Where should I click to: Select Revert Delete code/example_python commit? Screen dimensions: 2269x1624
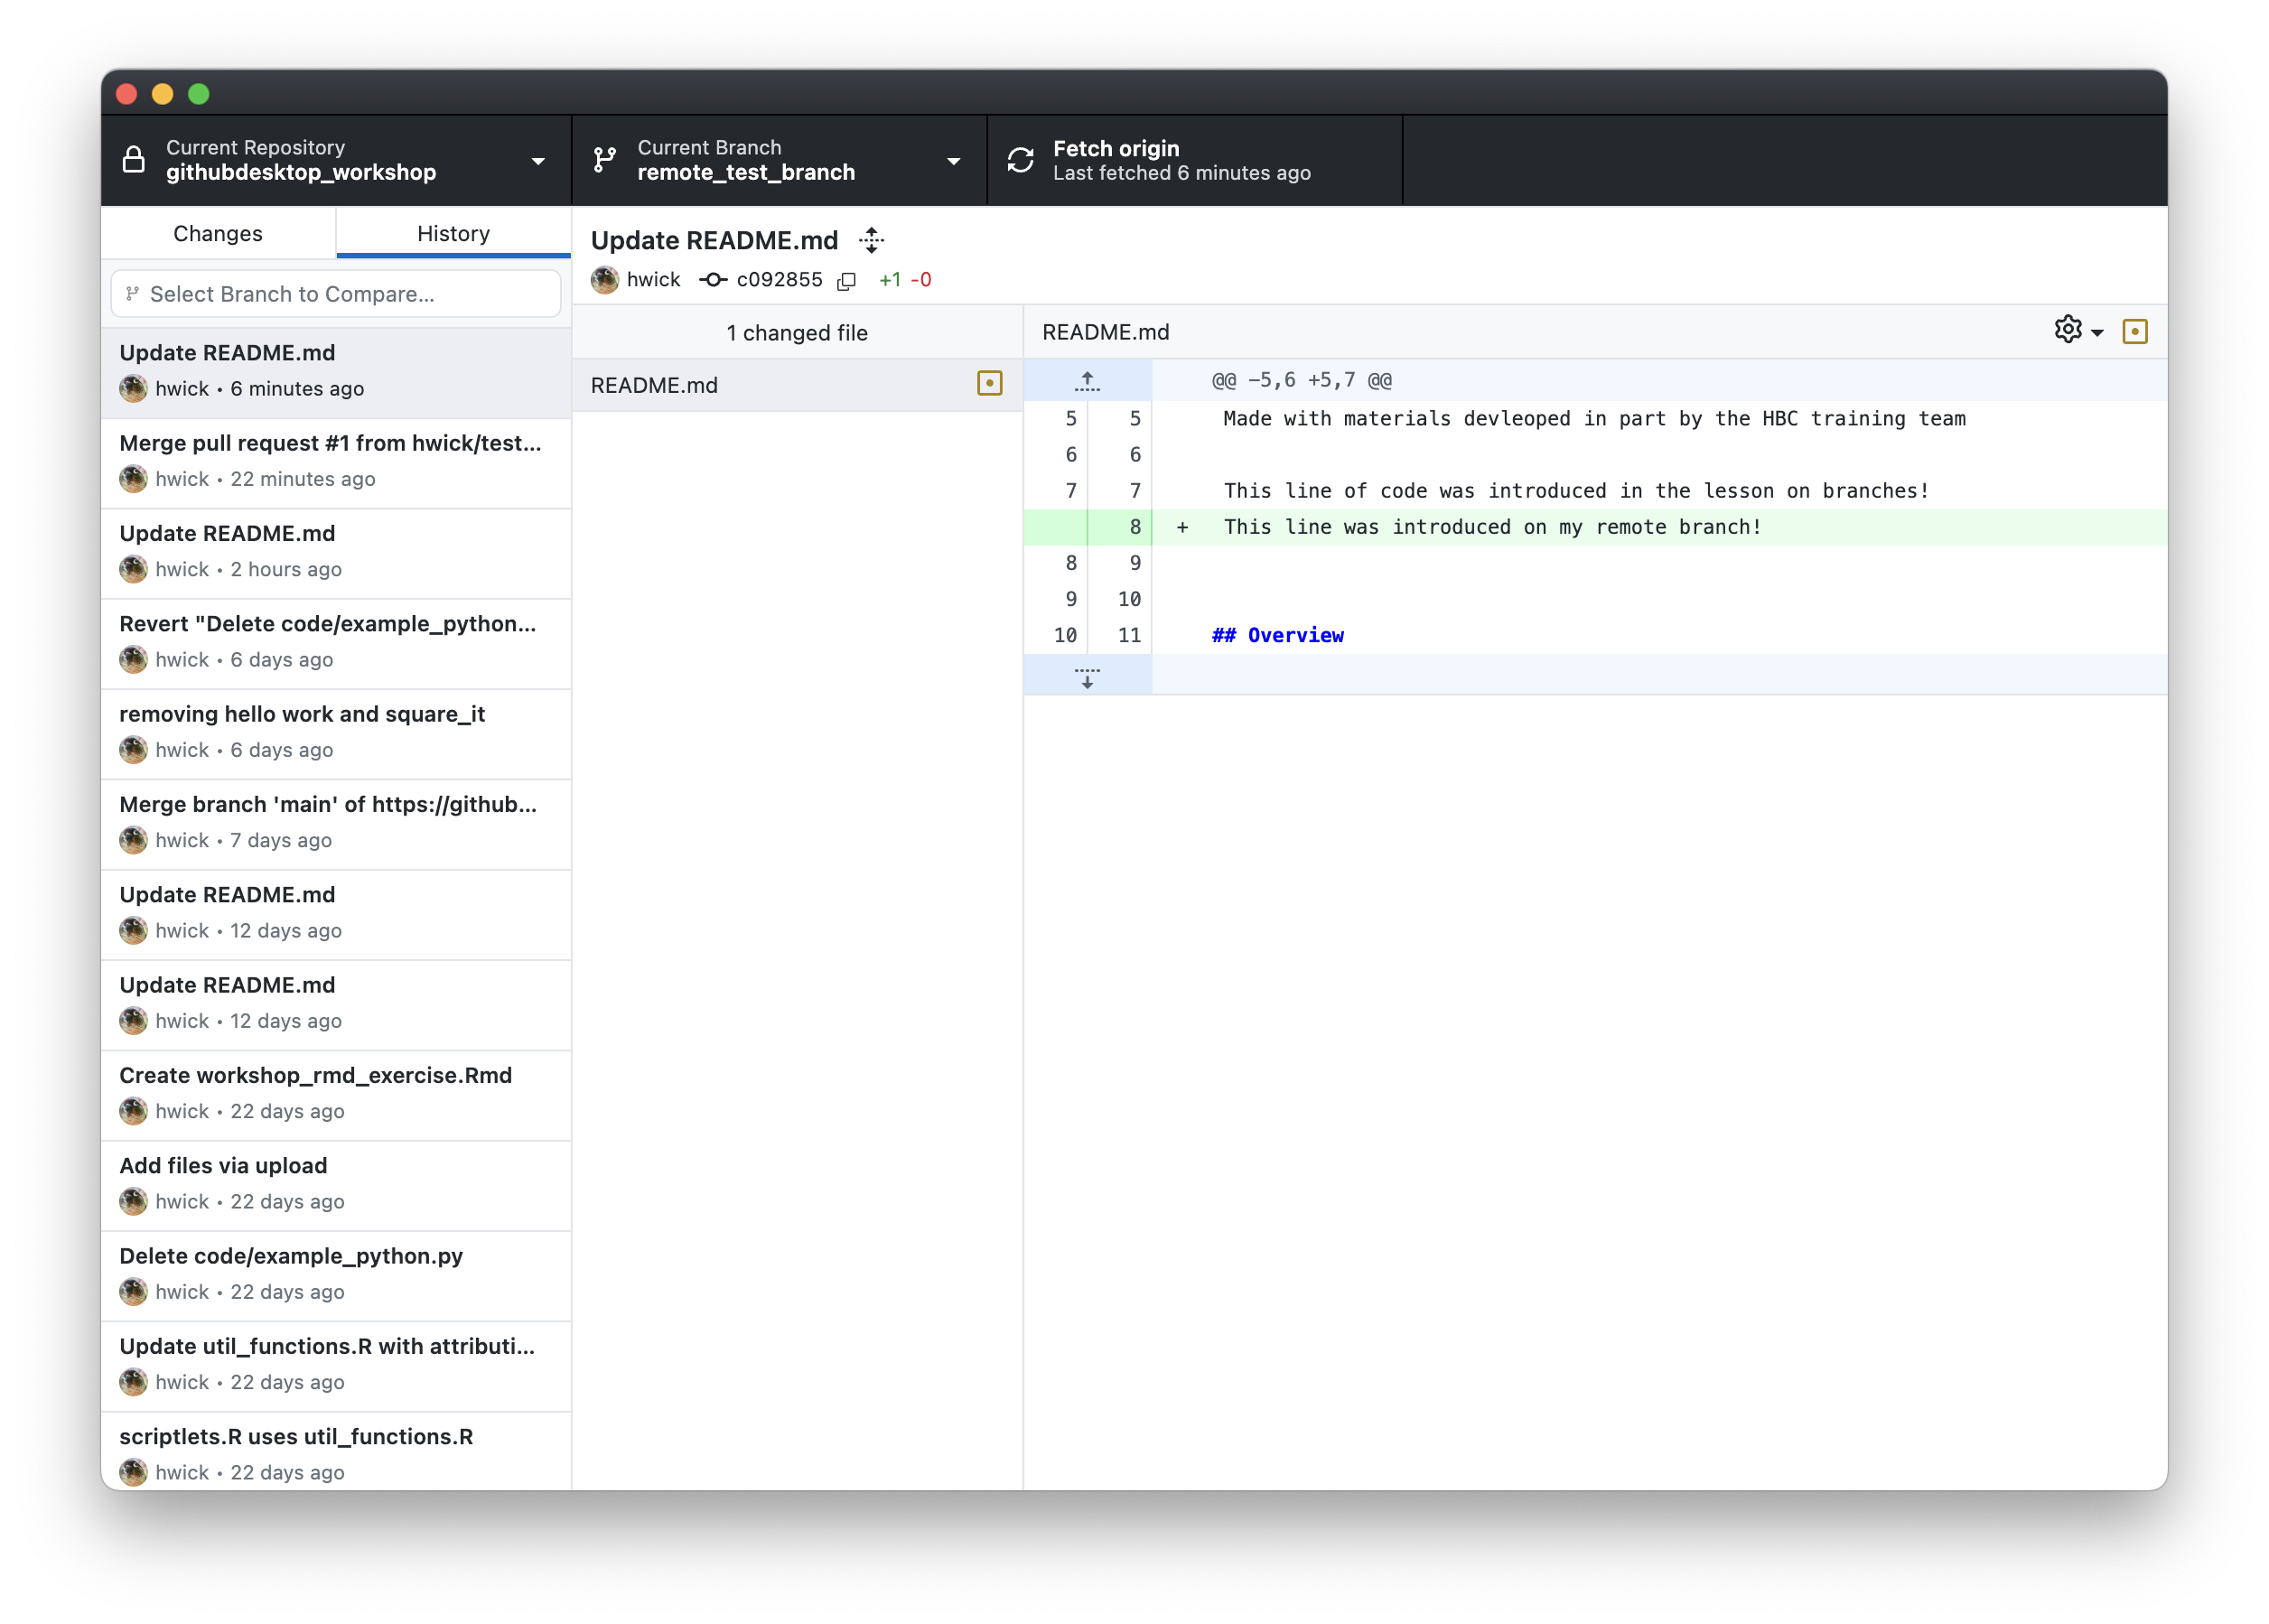(x=336, y=643)
